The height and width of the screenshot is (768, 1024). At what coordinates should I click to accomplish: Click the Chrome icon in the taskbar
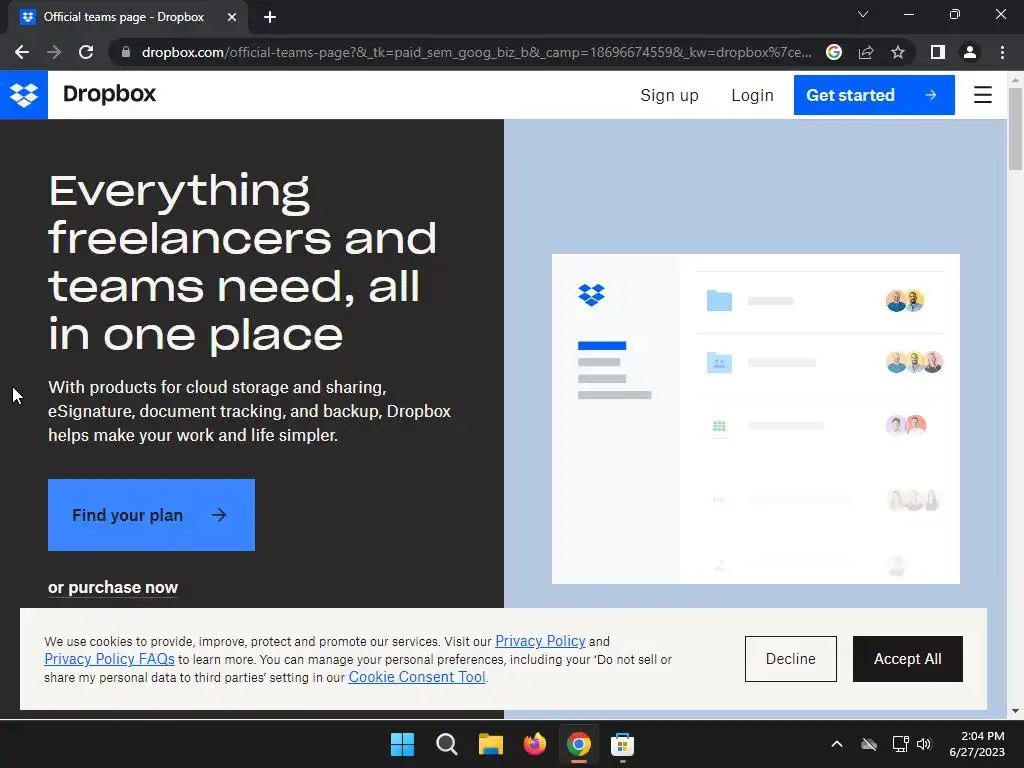579,744
